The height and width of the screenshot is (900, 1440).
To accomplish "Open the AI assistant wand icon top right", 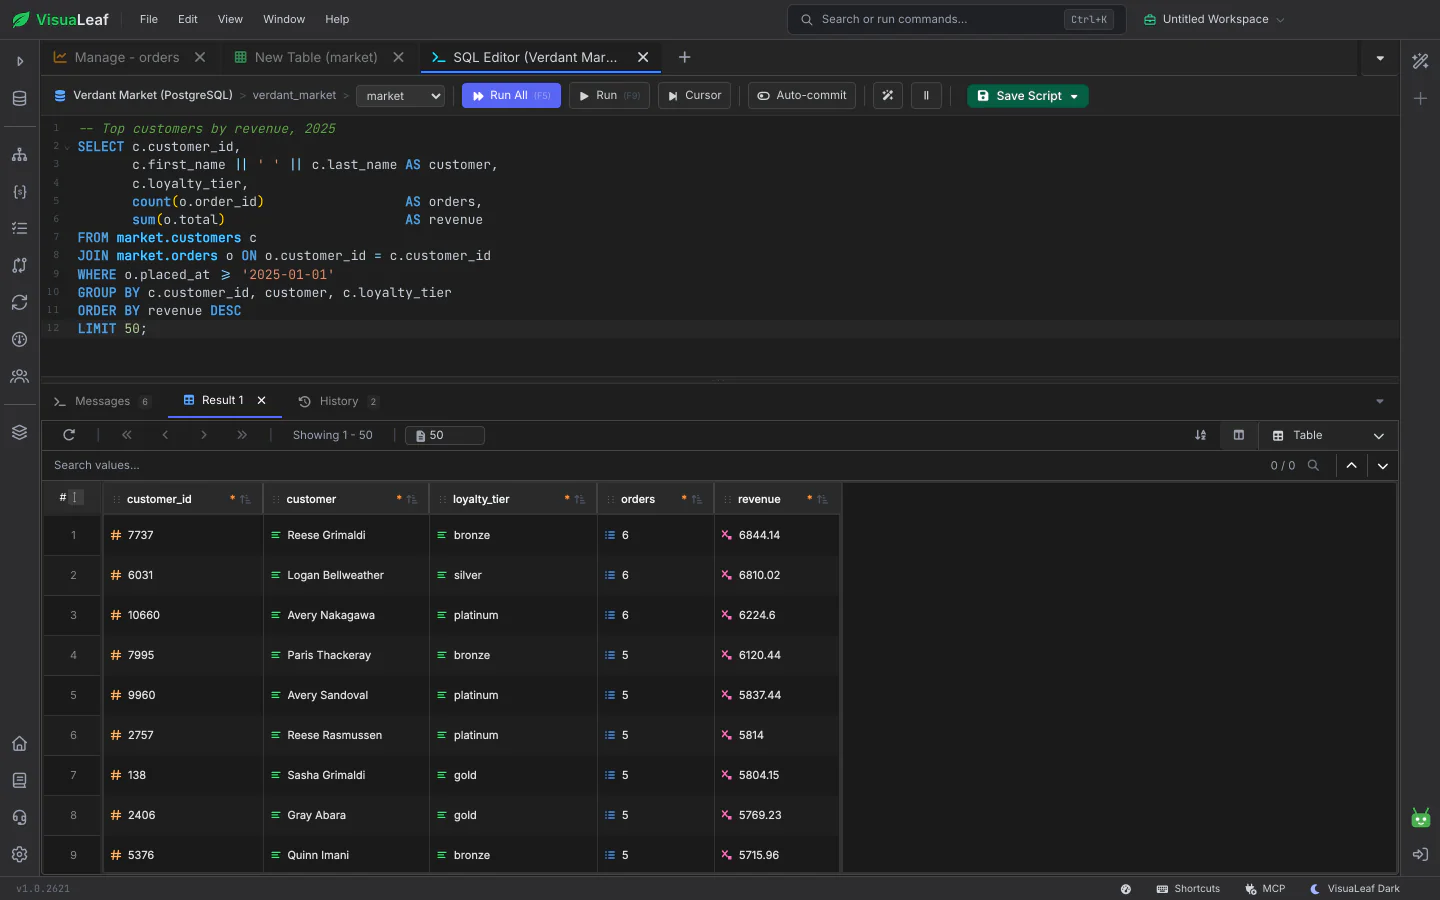I will (x=1420, y=61).
